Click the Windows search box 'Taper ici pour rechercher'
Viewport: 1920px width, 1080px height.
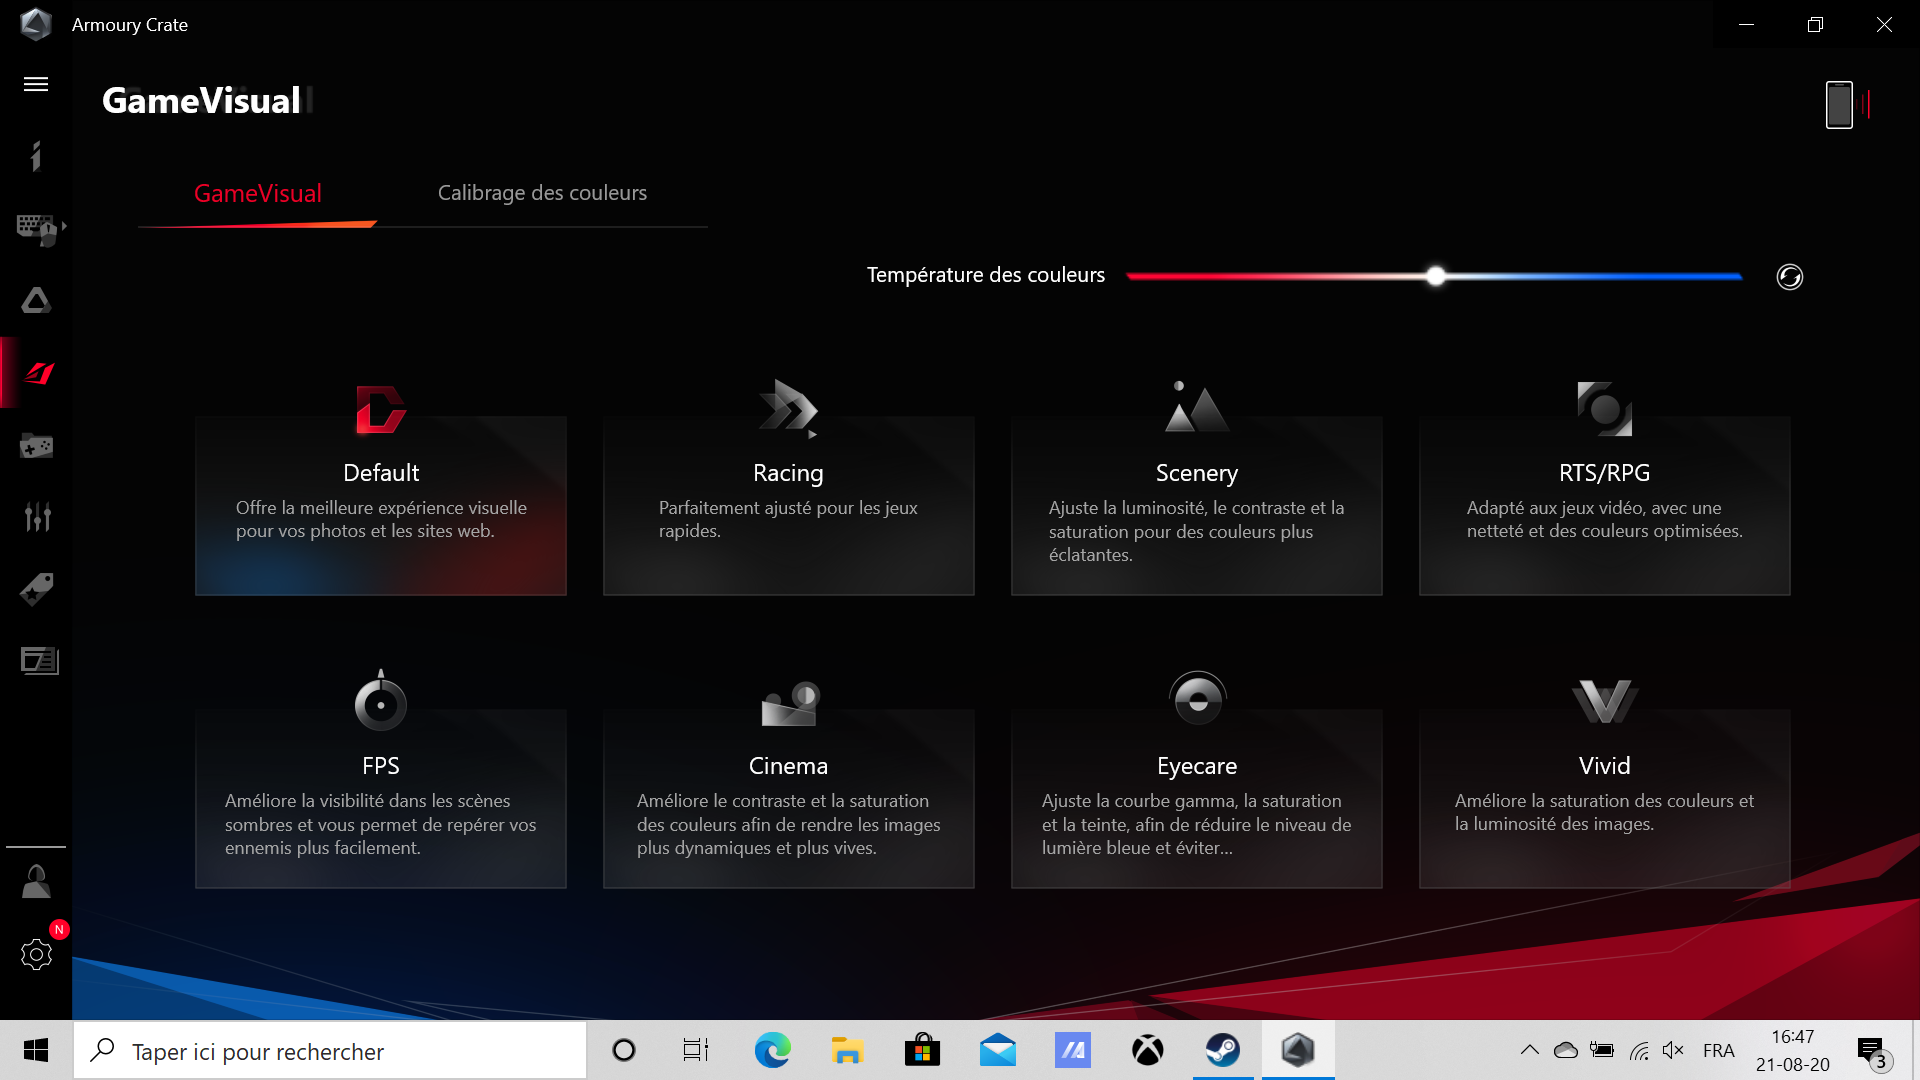(x=330, y=1050)
